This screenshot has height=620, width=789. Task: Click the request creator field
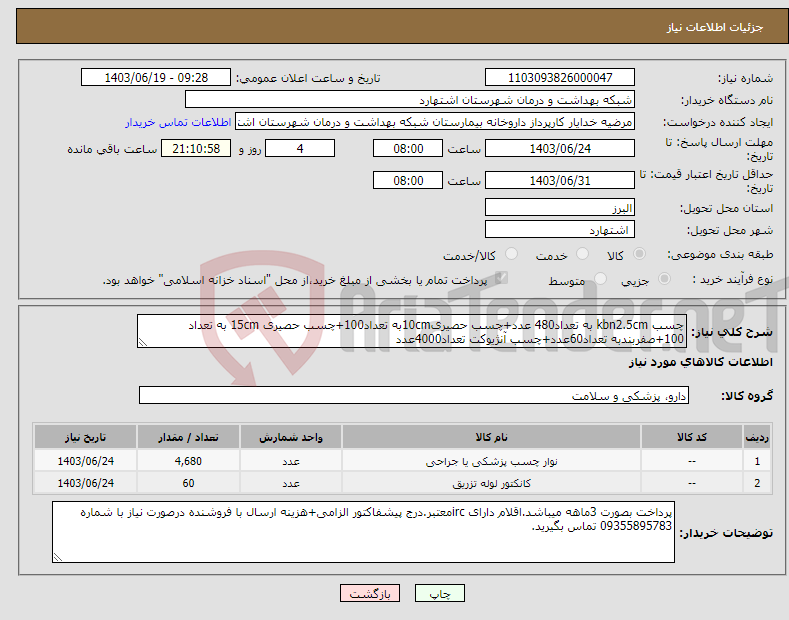click(435, 122)
